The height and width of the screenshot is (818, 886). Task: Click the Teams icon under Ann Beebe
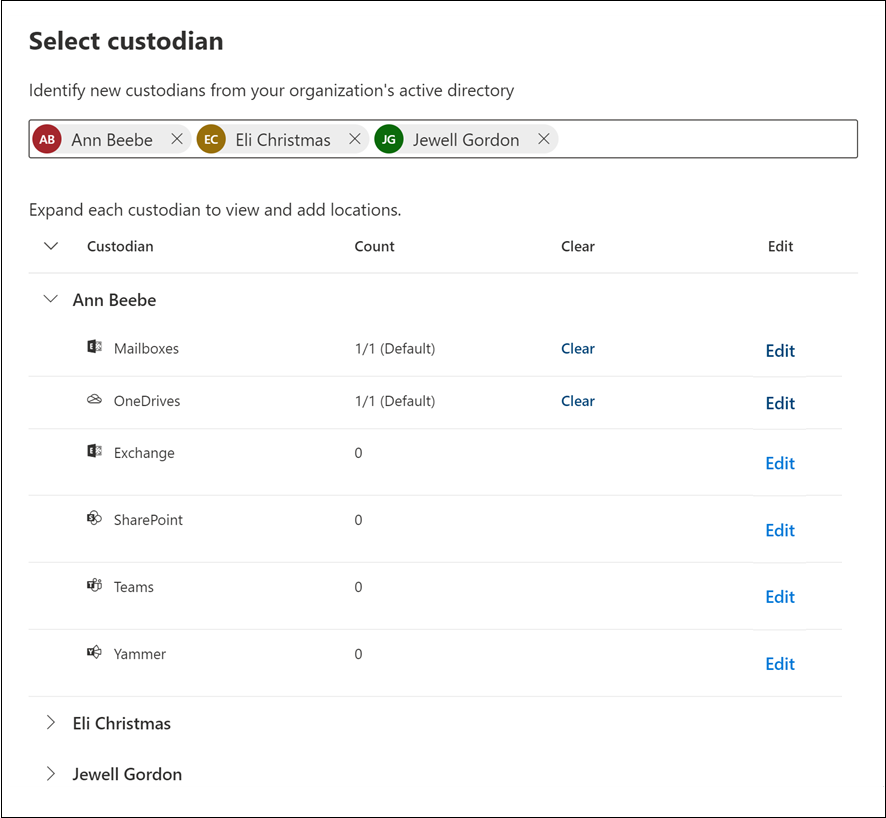coord(94,585)
